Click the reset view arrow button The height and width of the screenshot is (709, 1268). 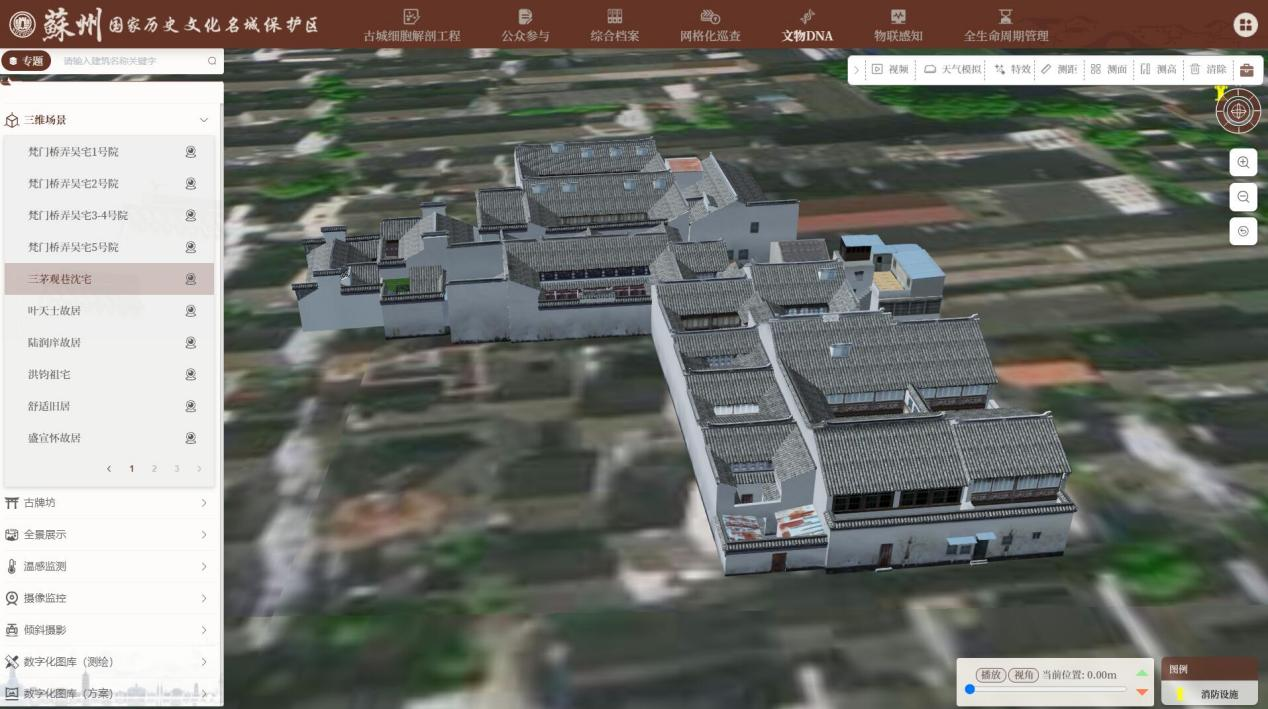1243,231
